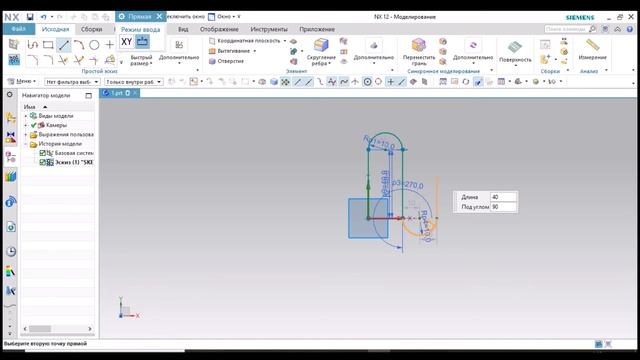The height and width of the screenshot is (360, 640).
Task: Click the Вытягивание extrude button
Action: 229,51
